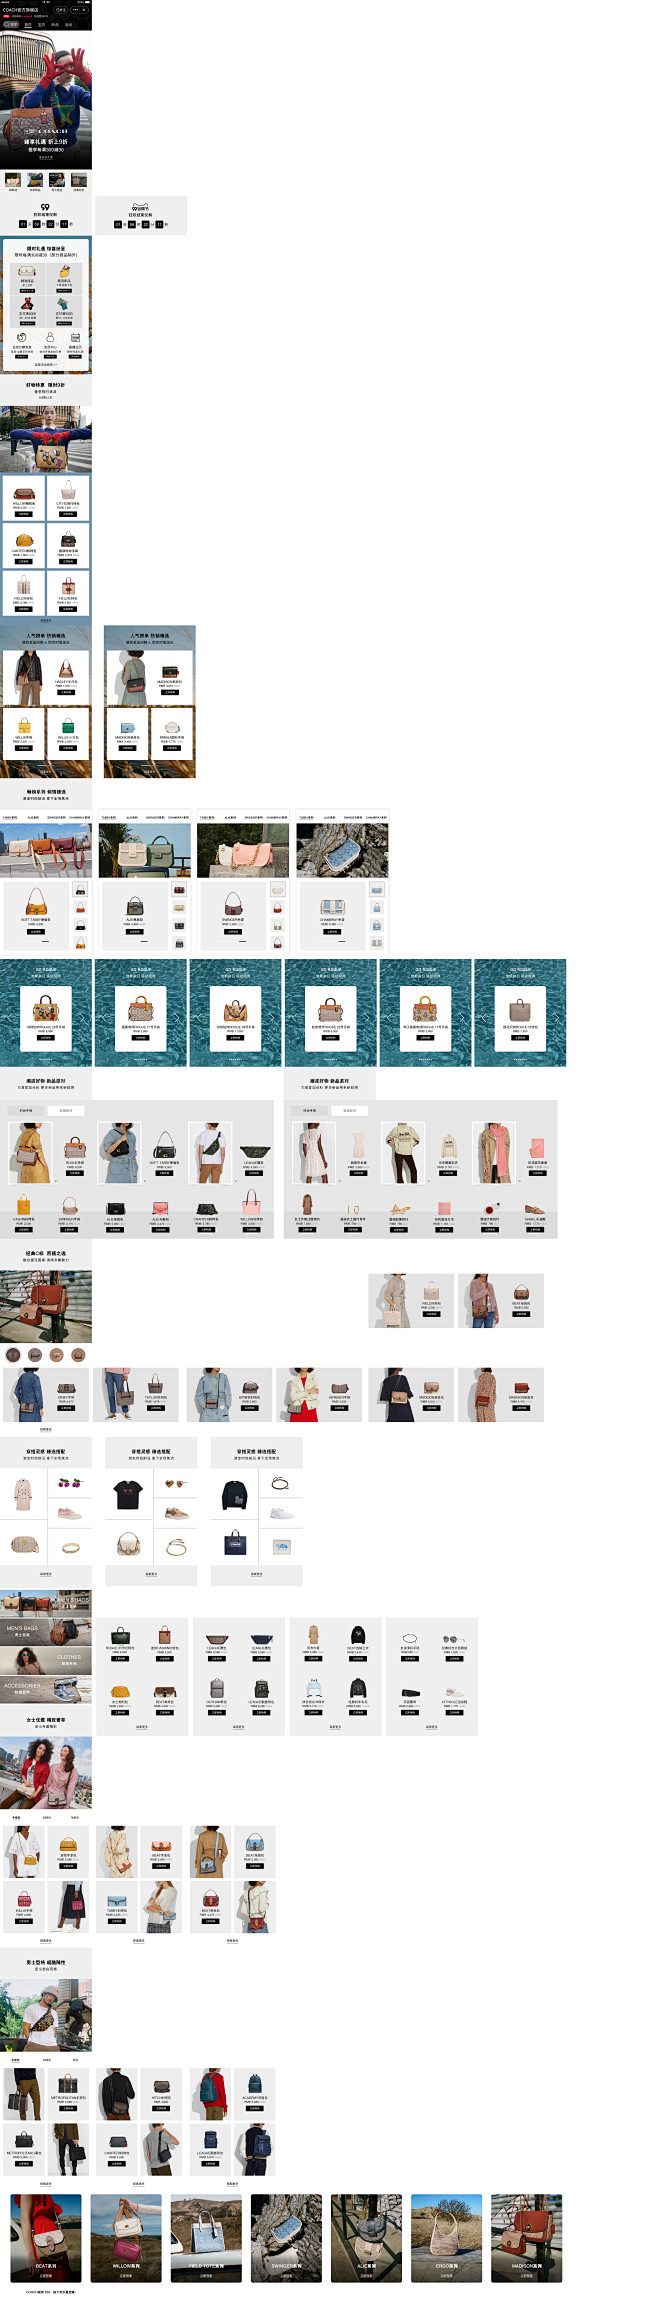The image size is (658, 2302).
Task: Close the mini-program with the X icon
Action: [85, 9]
